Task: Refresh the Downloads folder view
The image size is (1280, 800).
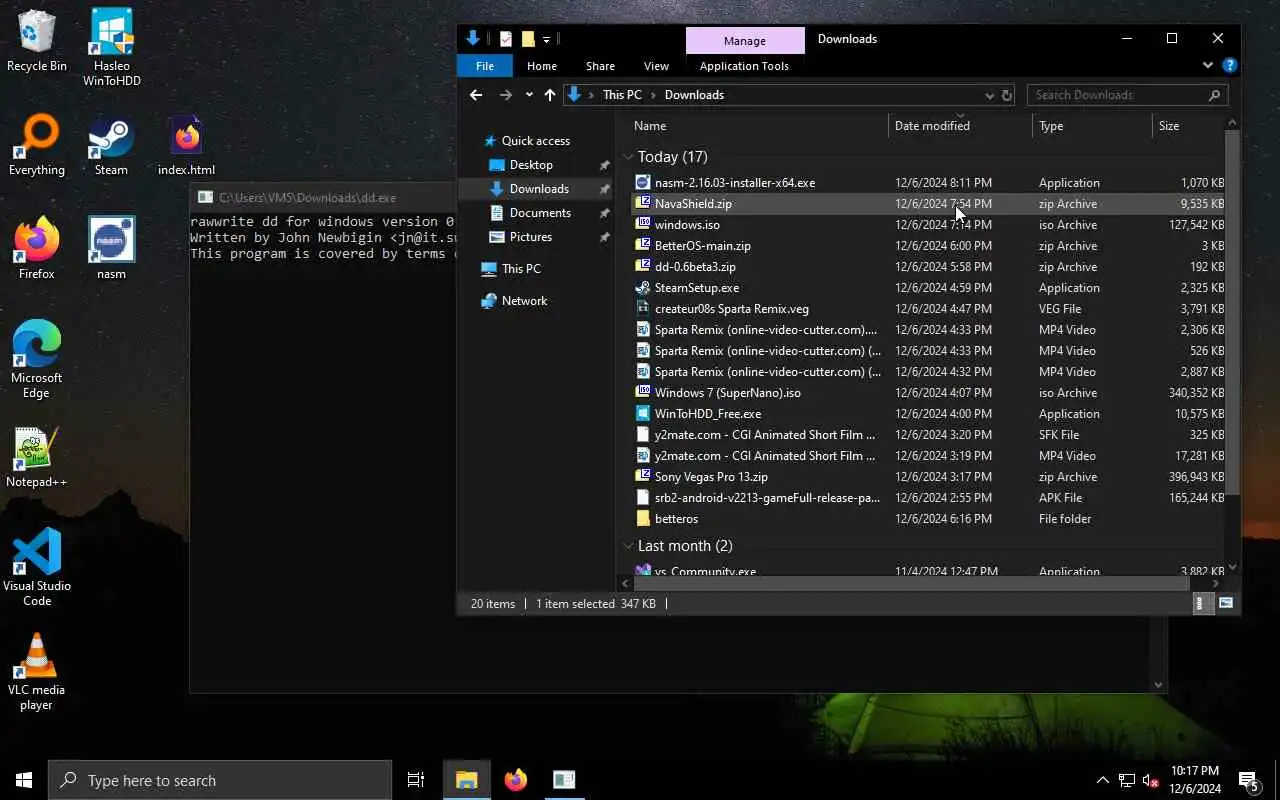Action: [1007, 95]
